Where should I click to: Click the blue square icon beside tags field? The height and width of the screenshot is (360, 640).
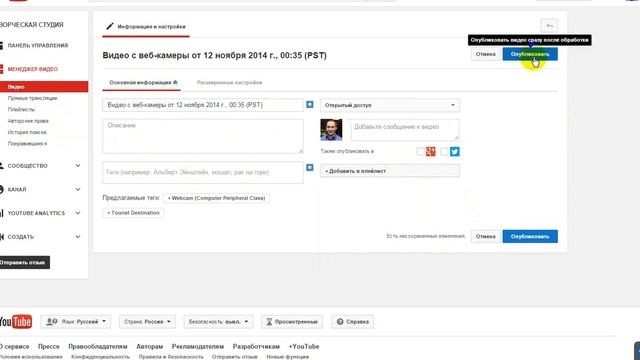[x=310, y=167]
